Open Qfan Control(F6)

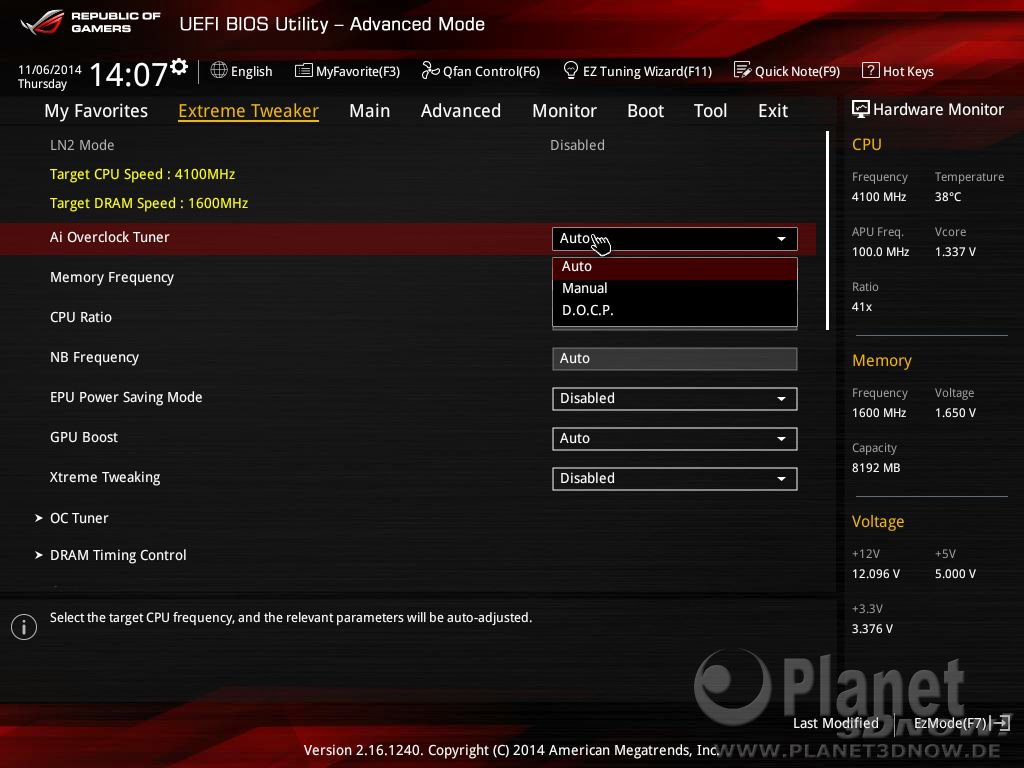tap(481, 71)
